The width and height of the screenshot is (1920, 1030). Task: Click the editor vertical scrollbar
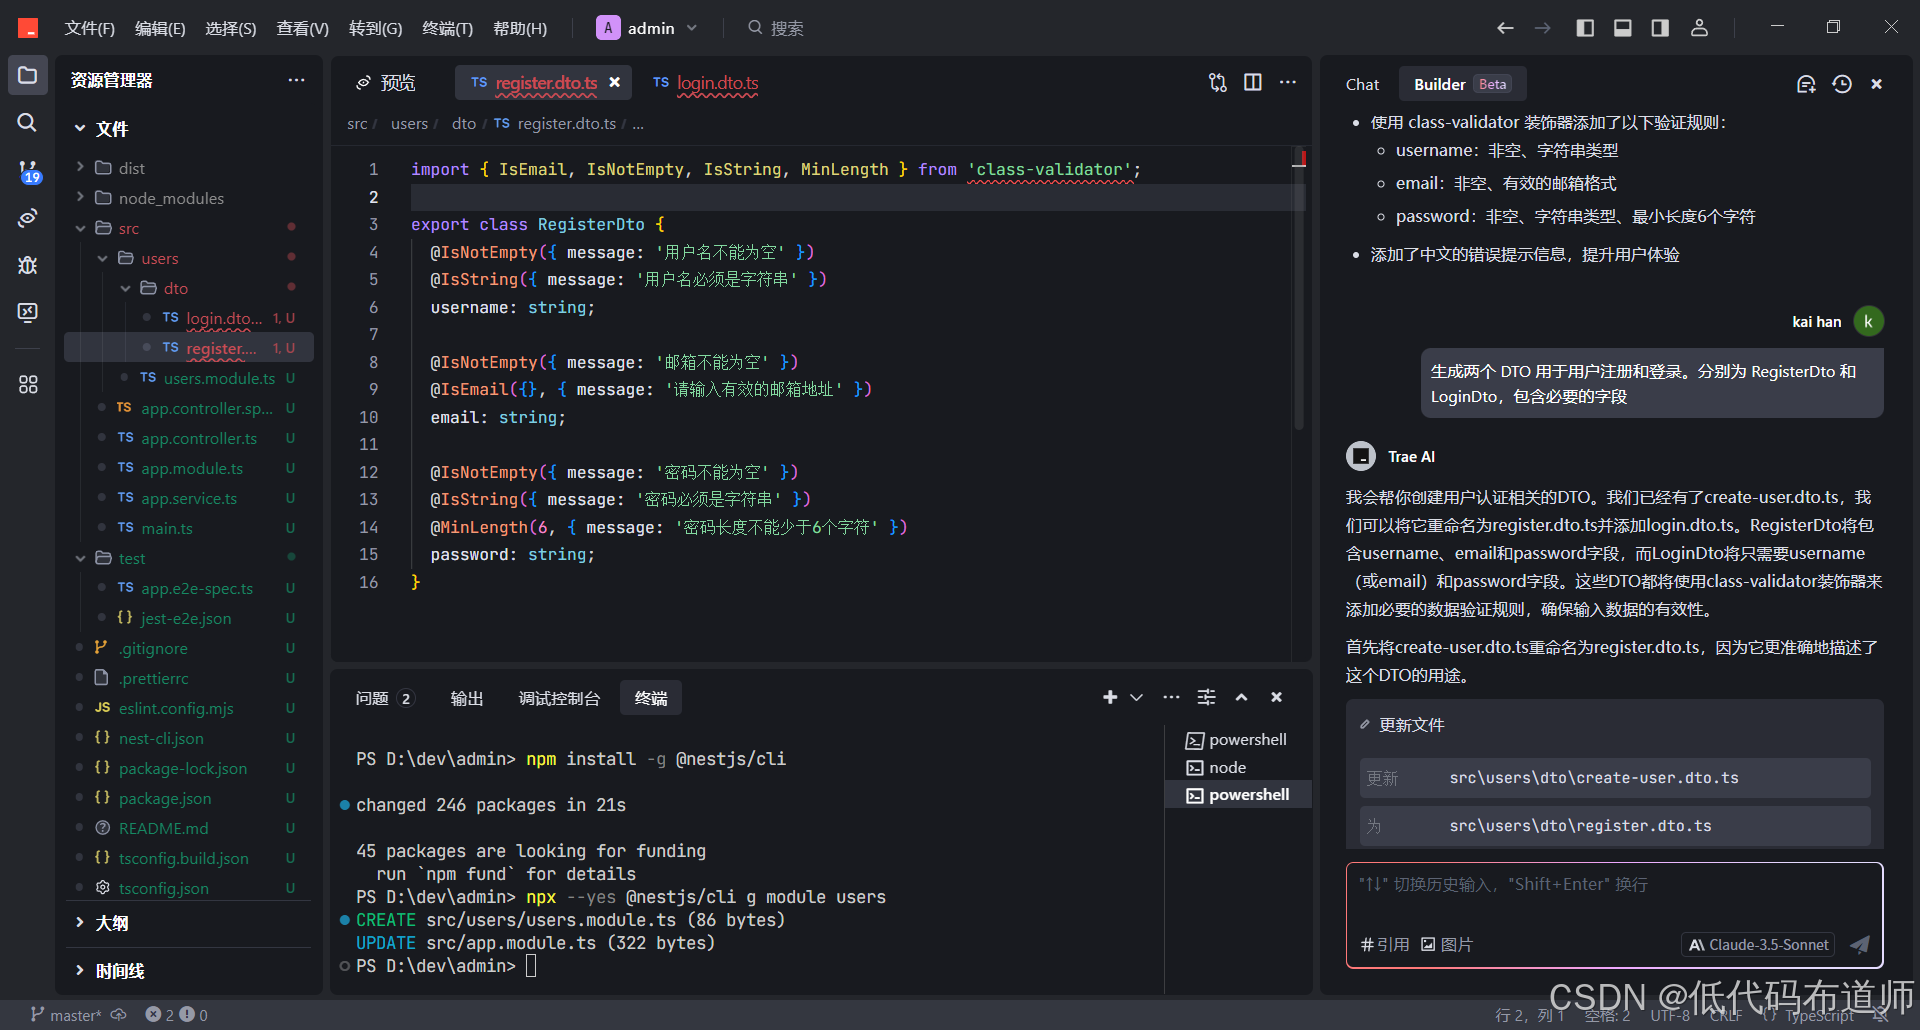point(1299,290)
